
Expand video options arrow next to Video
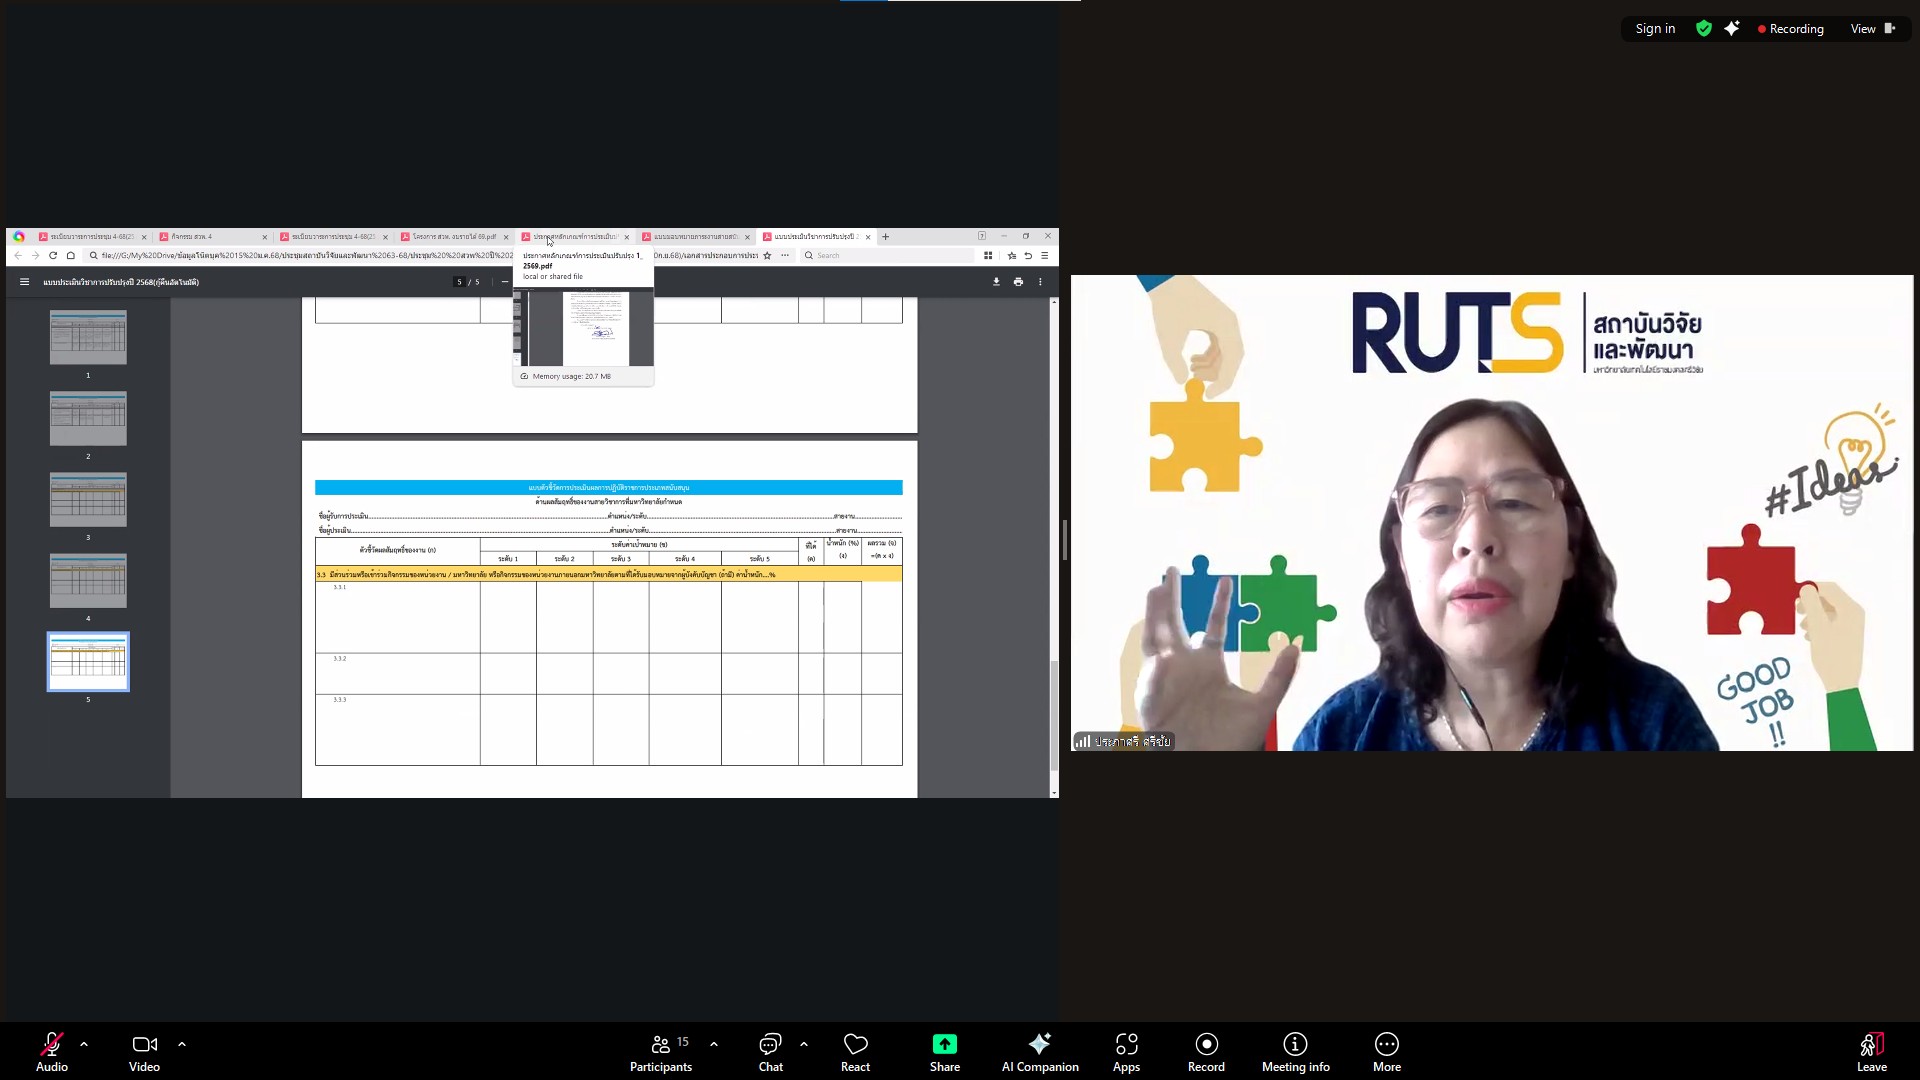[x=182, y=1044]
